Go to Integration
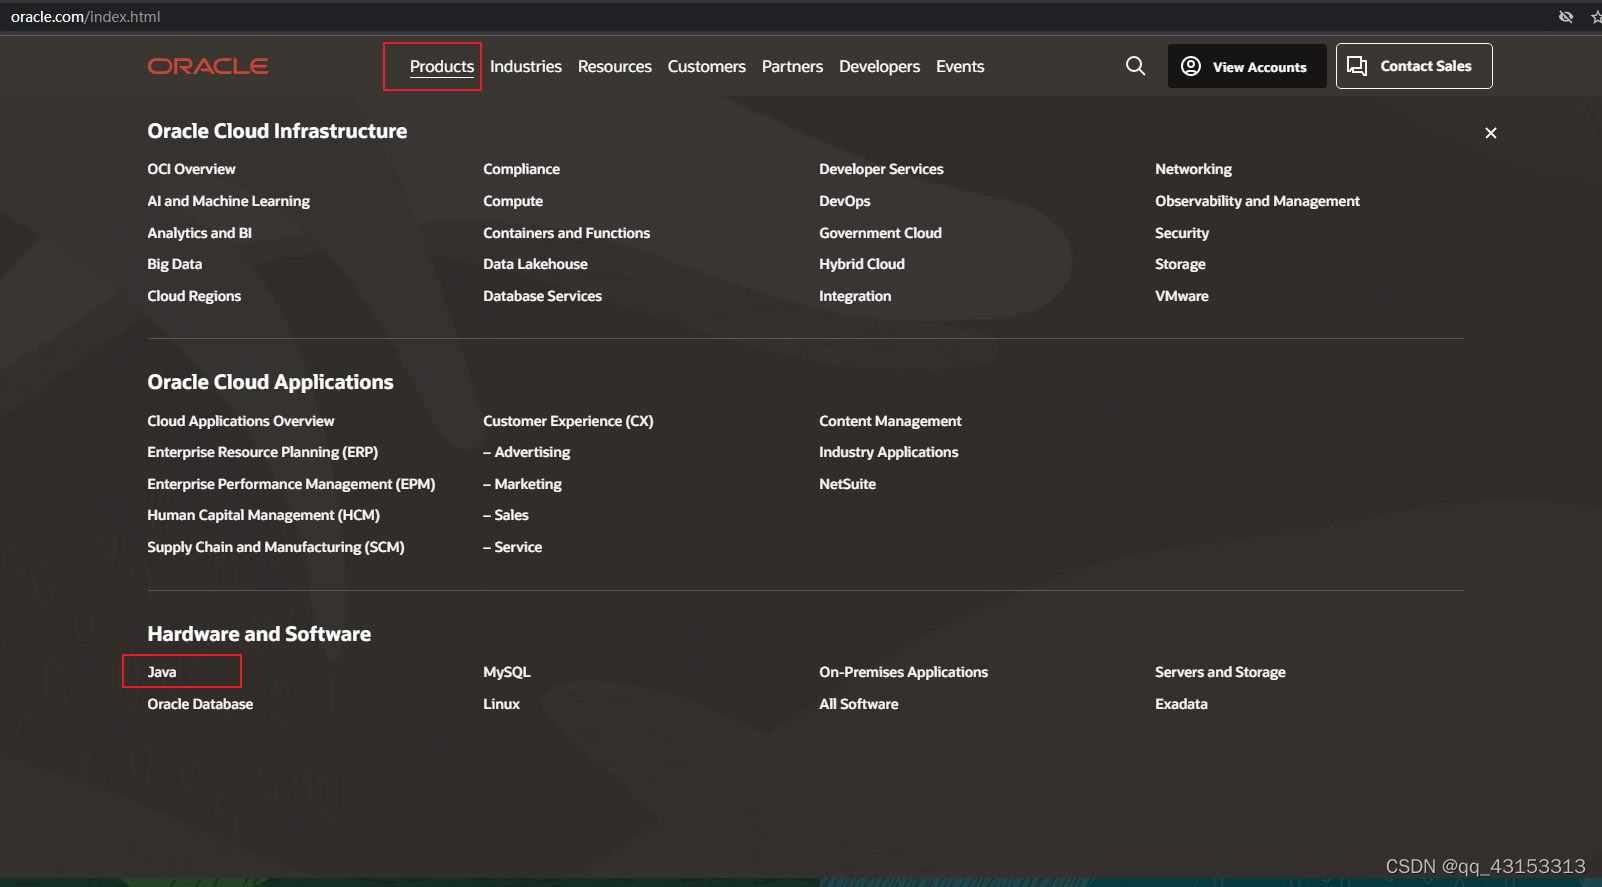 click(855, 296)
